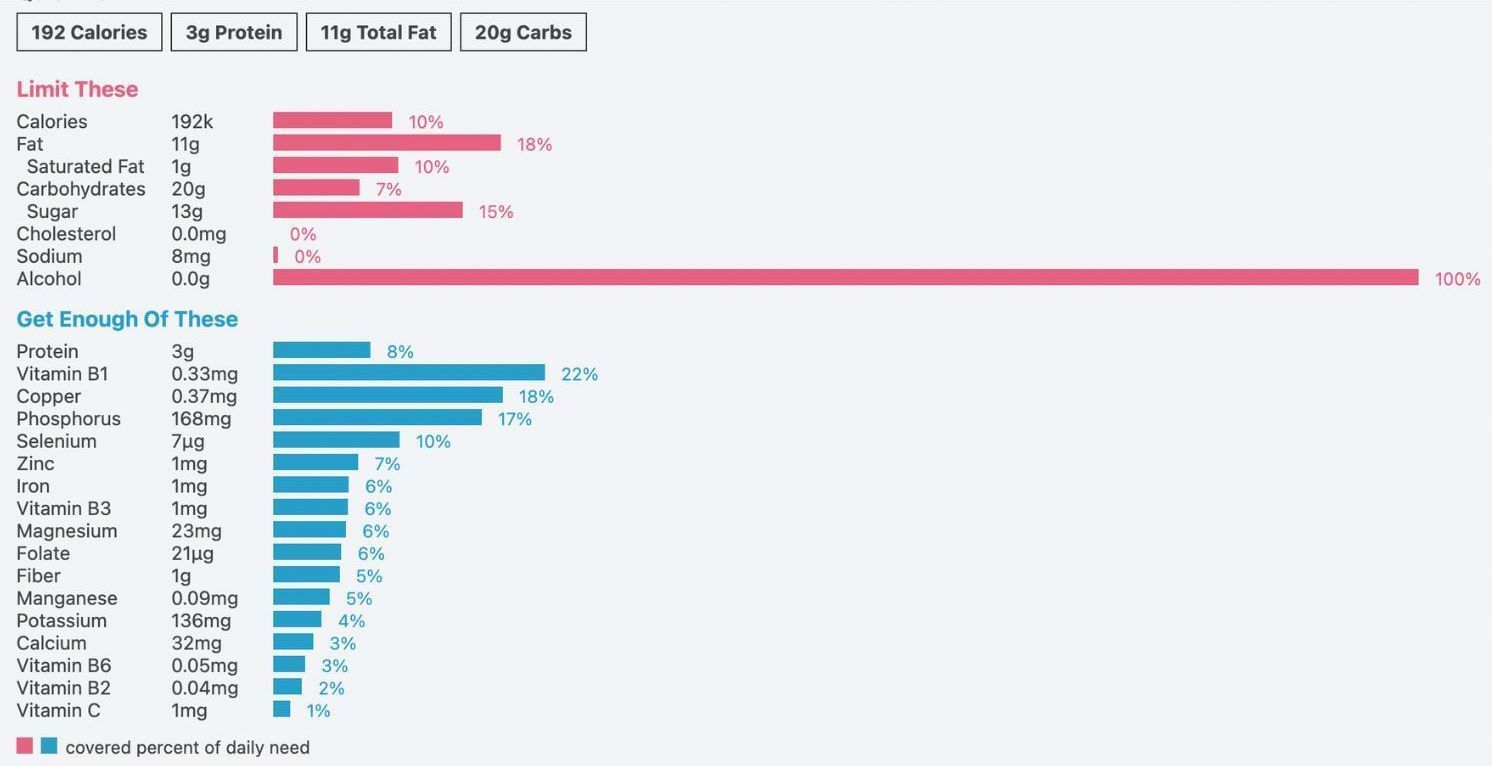Click the pink Sugar 15% bar

[367, 210]
